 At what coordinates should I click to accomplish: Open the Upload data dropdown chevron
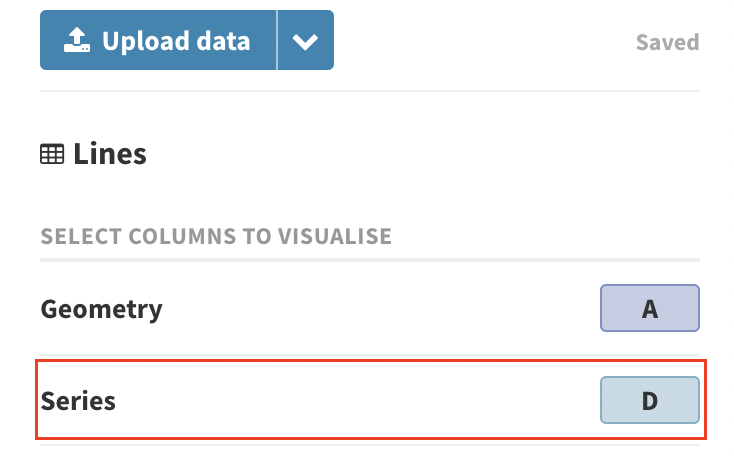[305, 40]
